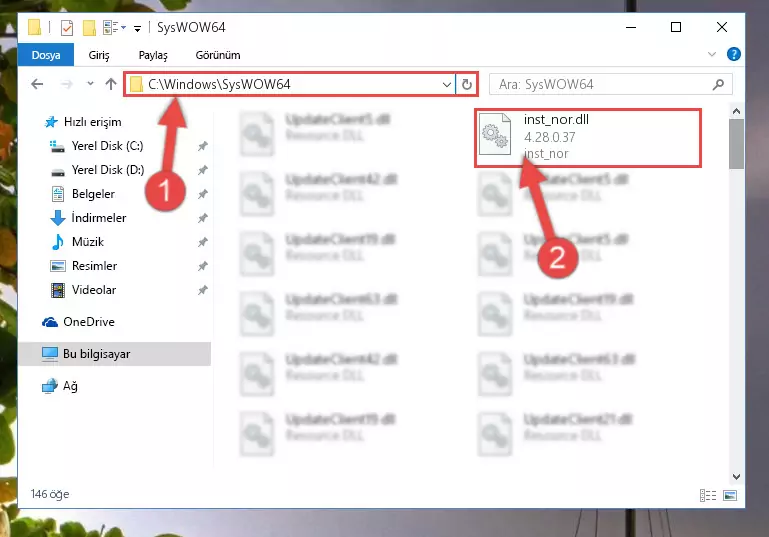Open the Customize Quick Access Toolbar dropdown
769x537 pixels.
pyautogui.click(x=138, y=28)
